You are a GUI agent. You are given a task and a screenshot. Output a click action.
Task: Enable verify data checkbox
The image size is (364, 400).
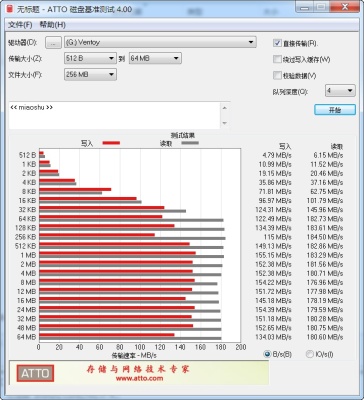click(x=277, y=75)
